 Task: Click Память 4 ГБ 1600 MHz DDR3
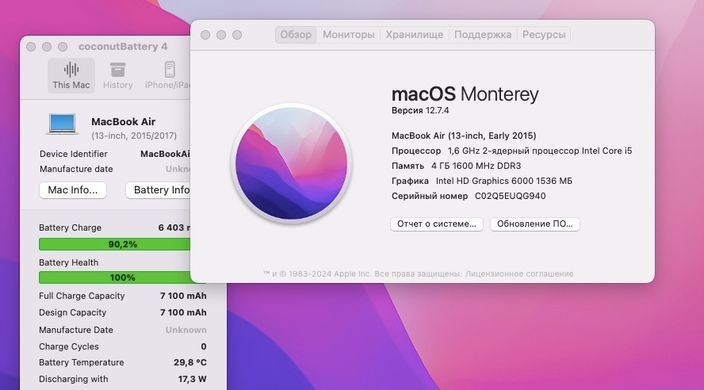click(456, 166)
